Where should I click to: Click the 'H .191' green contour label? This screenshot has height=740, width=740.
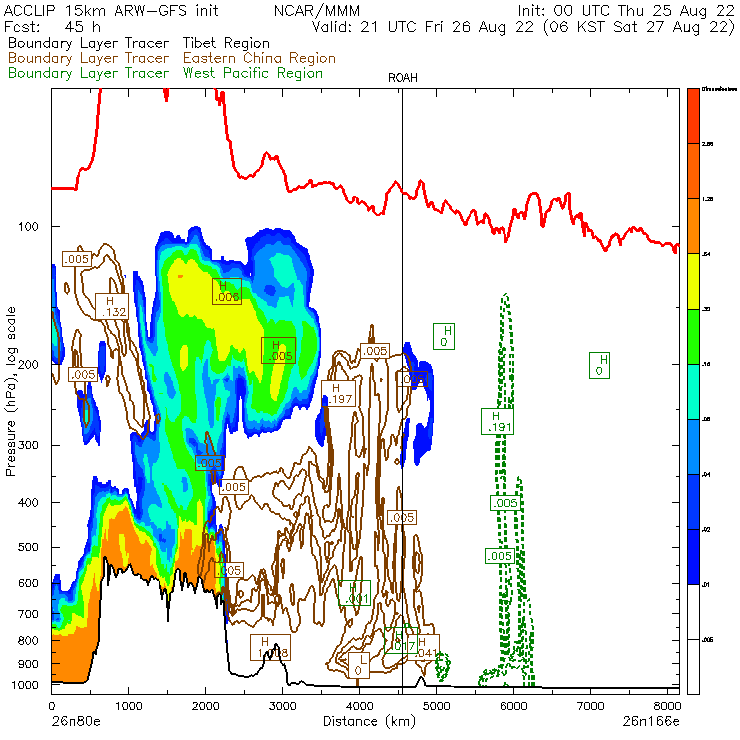coord(497,421)
